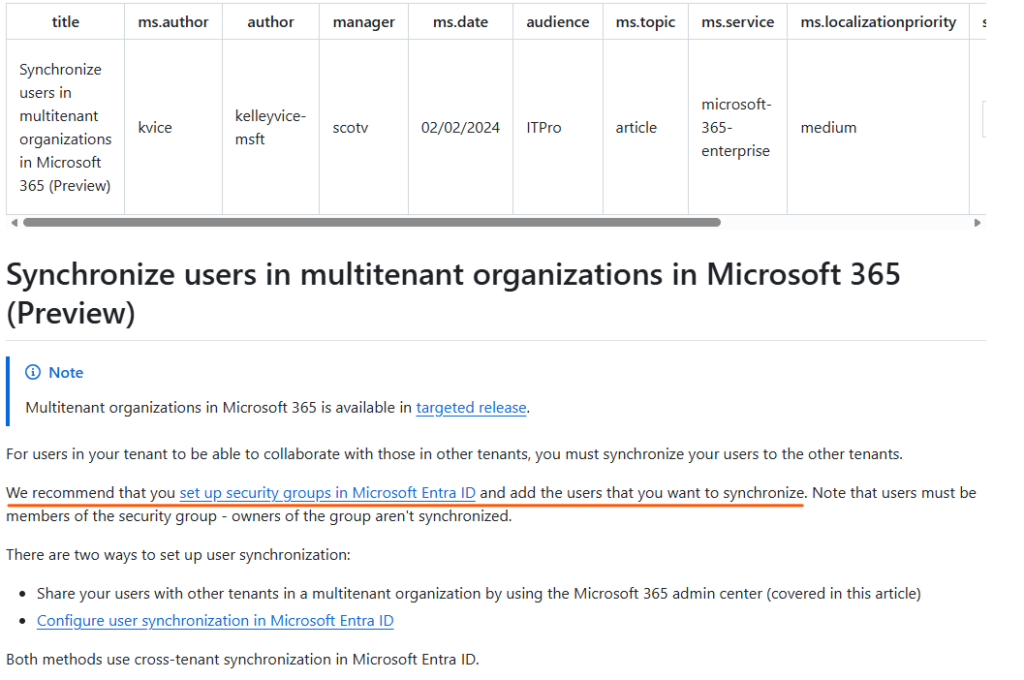The height and width of the screenshot is (680, 1024).
Task: Click the ms.date column header
Action: [x=460, y=22]
